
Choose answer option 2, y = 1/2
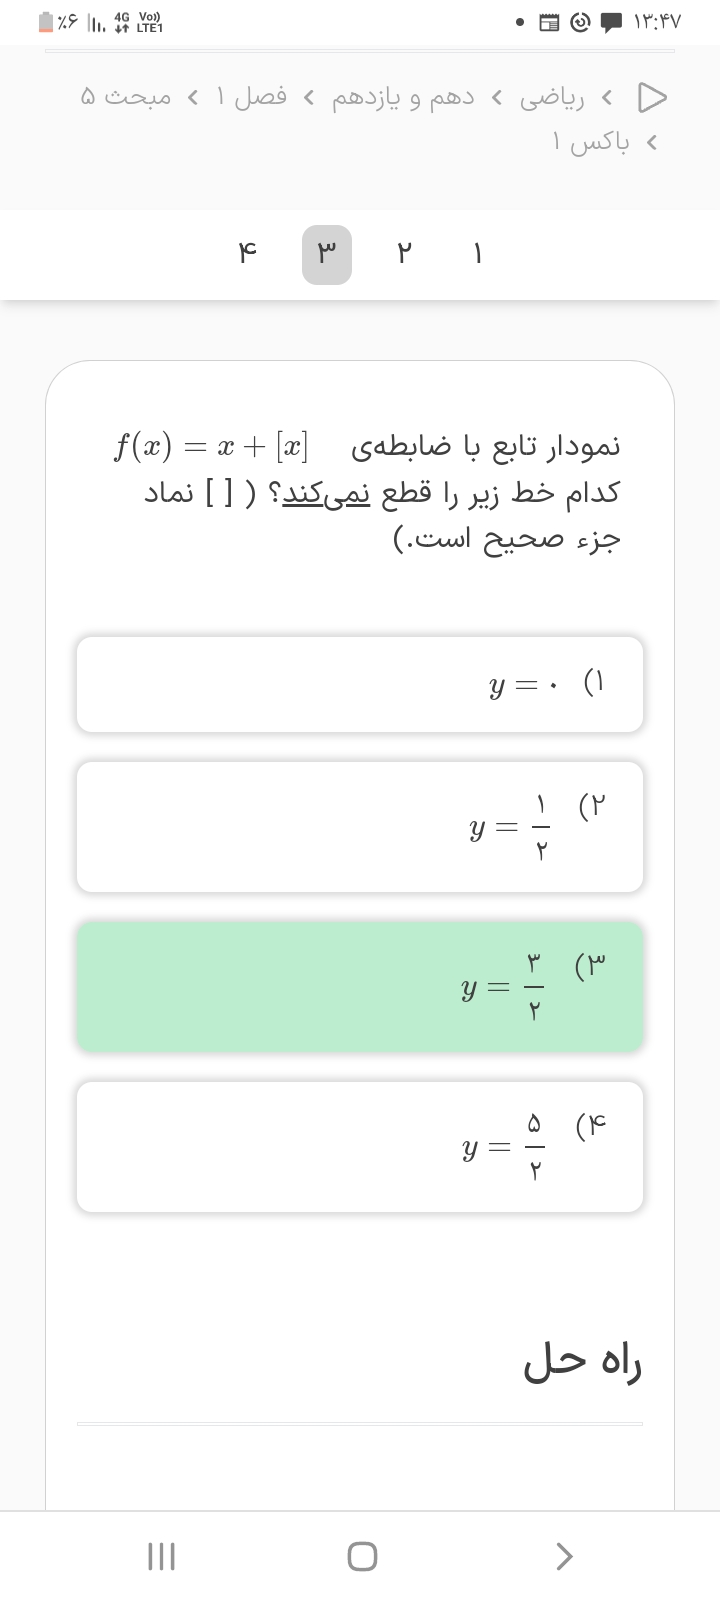tap(360, 827)
